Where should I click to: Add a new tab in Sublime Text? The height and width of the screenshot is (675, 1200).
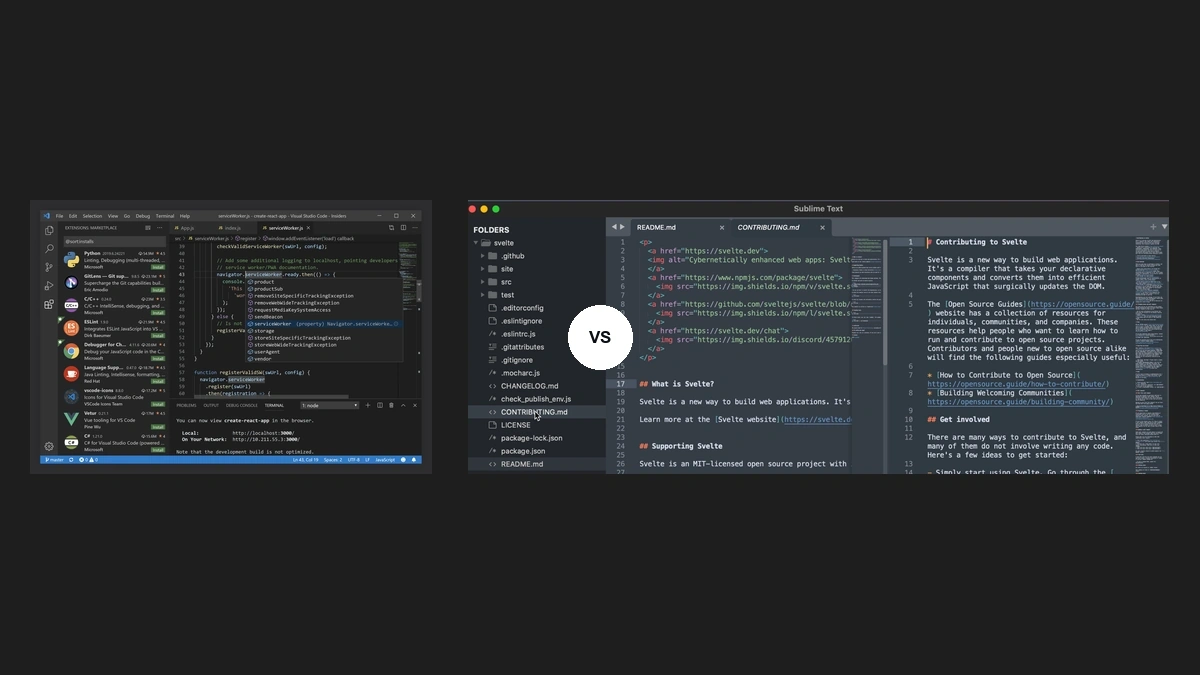1153,227
